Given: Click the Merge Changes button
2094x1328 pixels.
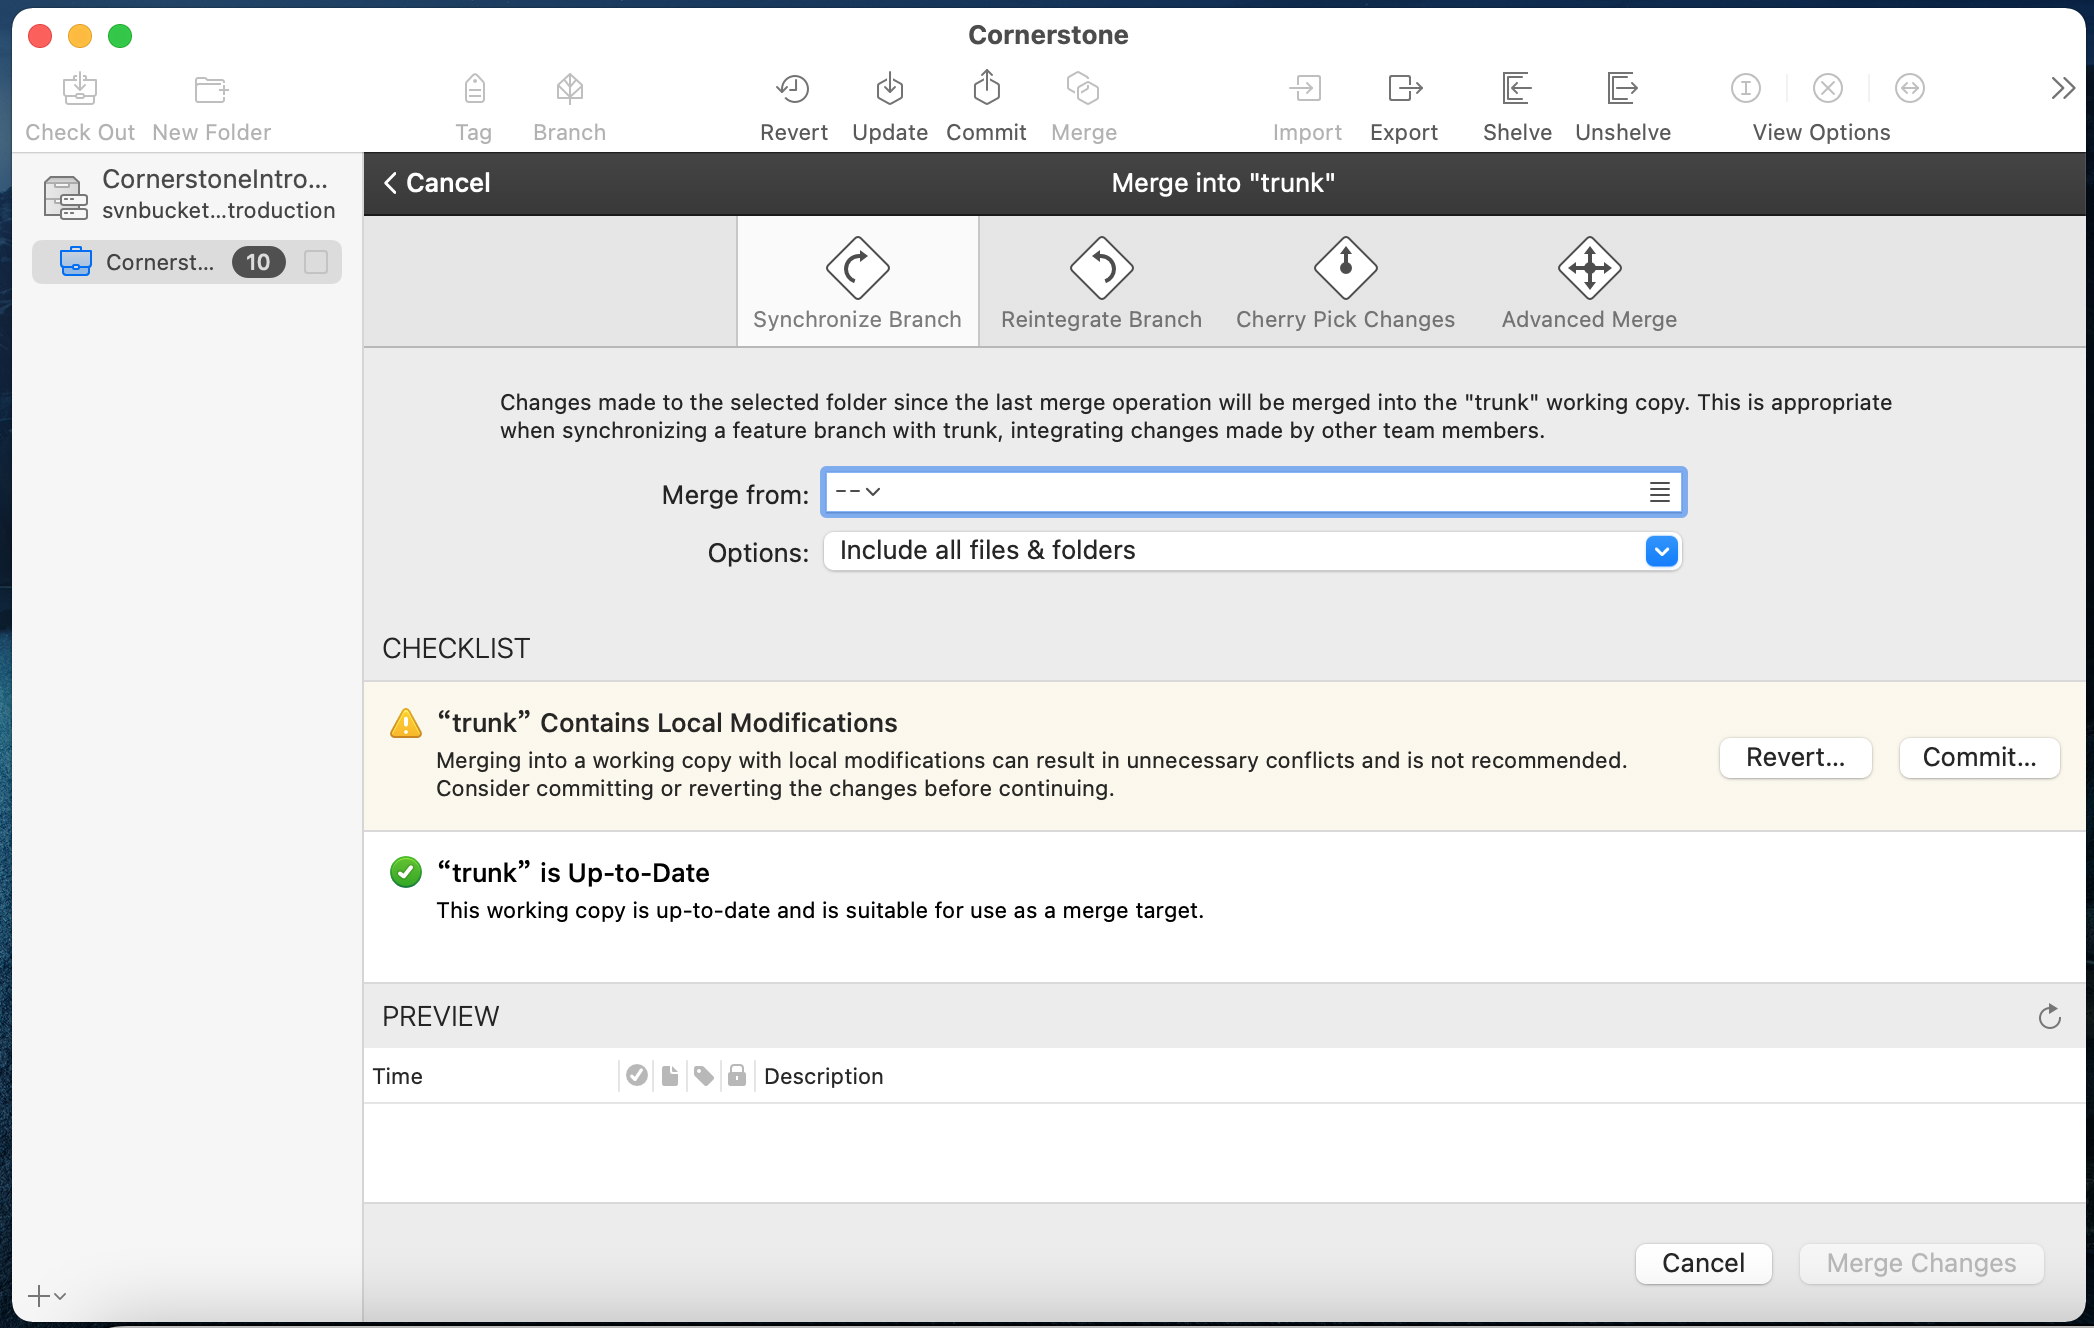Looking at the screenshot, I should 1921,1263.
